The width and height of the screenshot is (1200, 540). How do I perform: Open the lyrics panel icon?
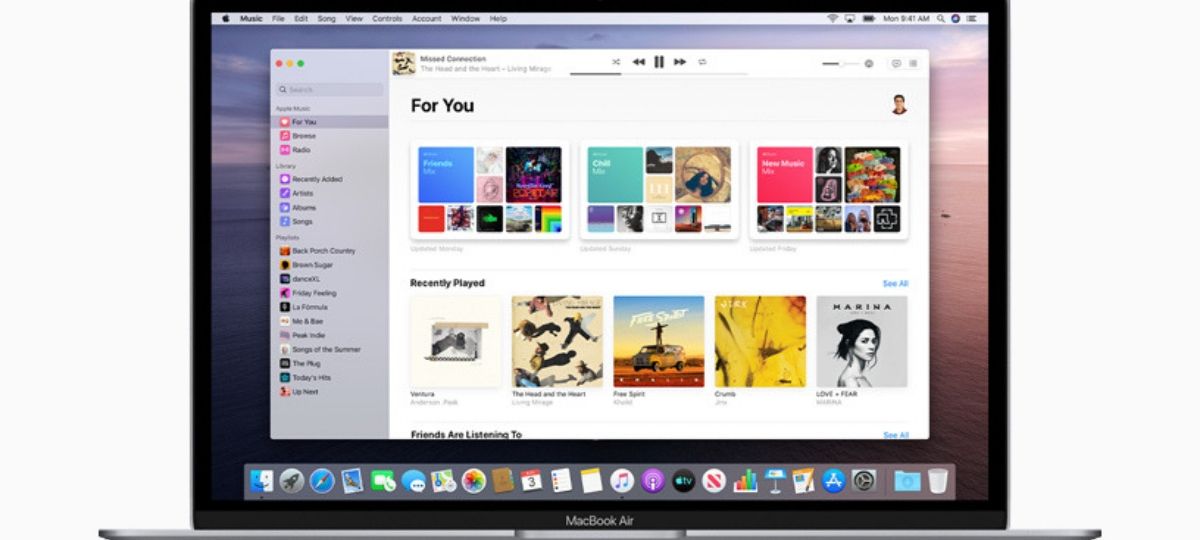click(896, 63)
